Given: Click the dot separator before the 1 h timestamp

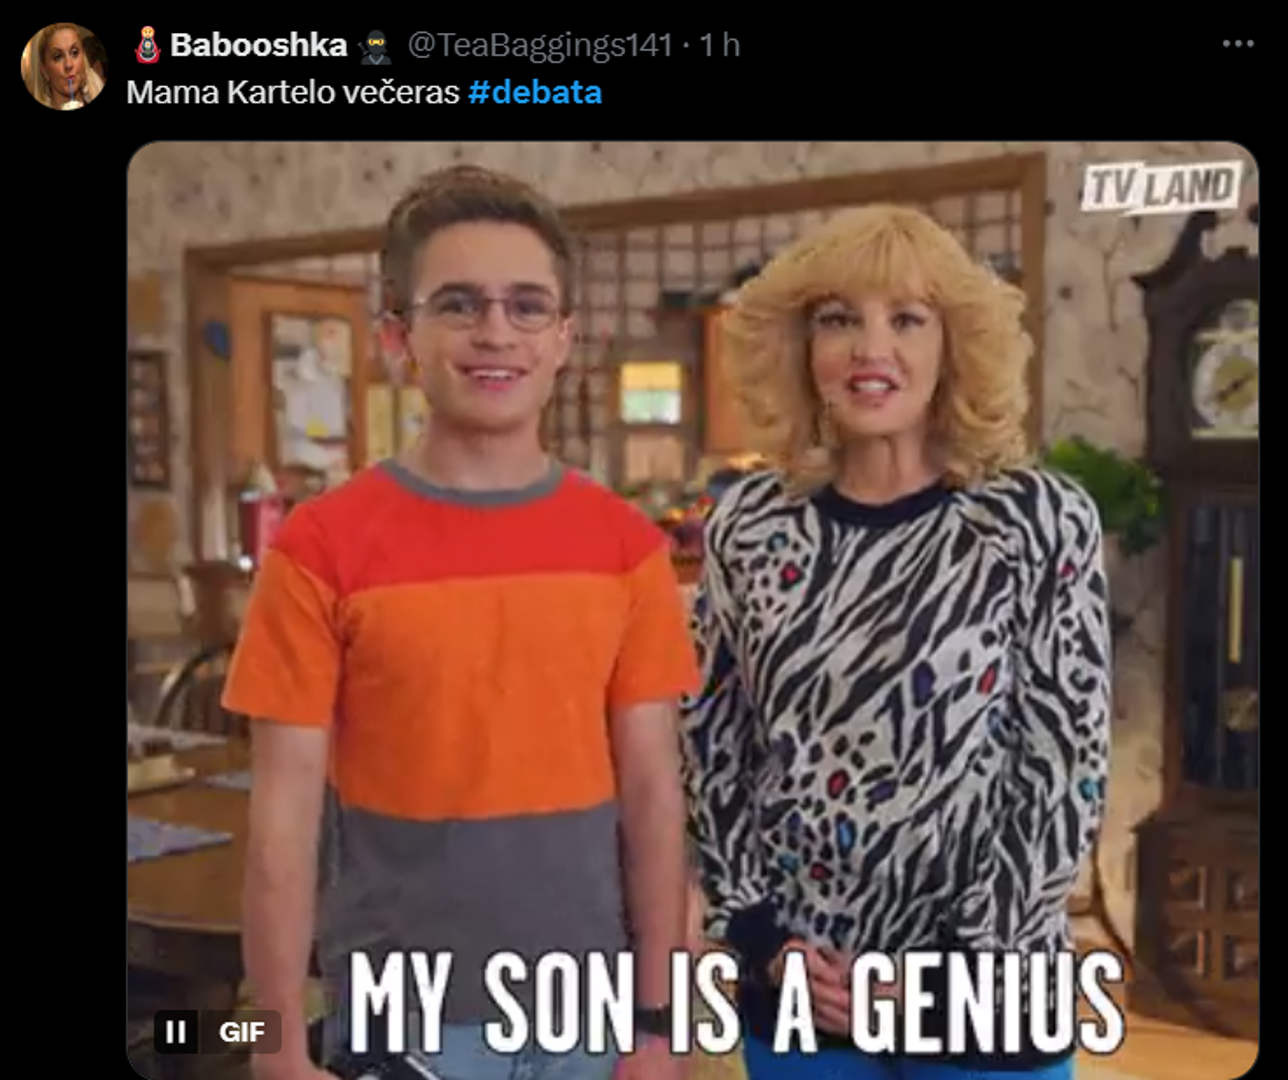Looking at the screenshot, I should (x=686, y=46).
